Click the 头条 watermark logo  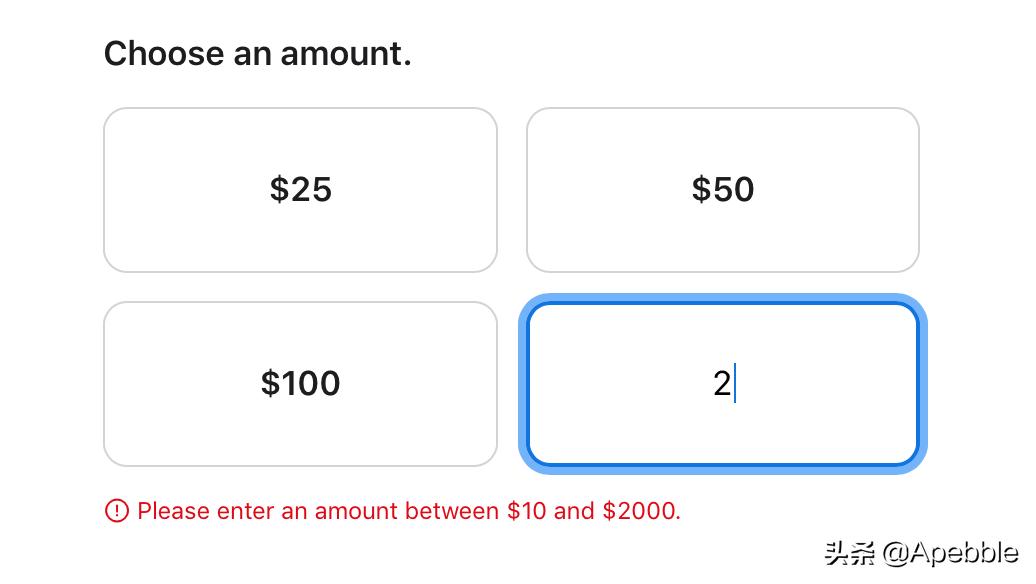[x=849, y=553]
